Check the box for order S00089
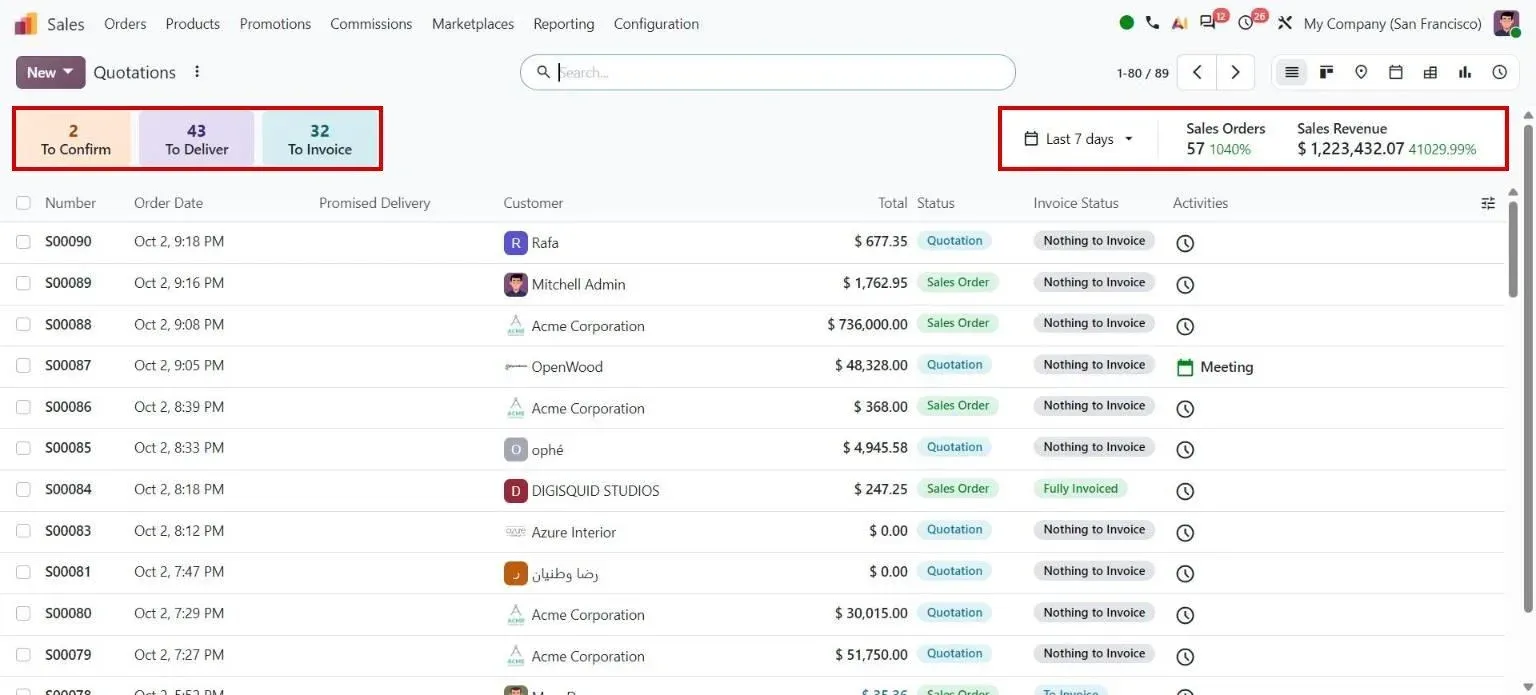 click(x=23, y=283)
